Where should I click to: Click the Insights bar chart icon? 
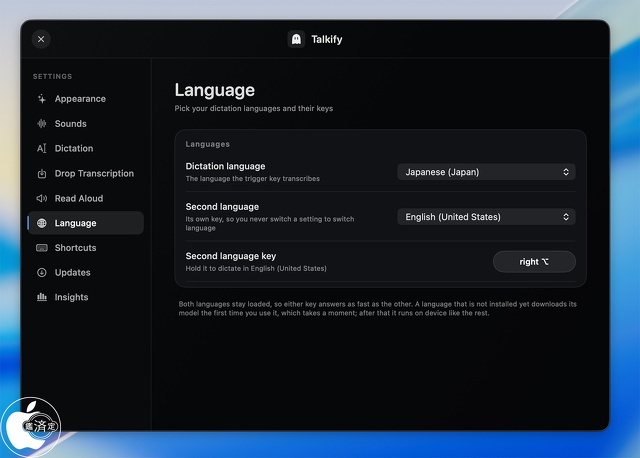tap(42, 297)
